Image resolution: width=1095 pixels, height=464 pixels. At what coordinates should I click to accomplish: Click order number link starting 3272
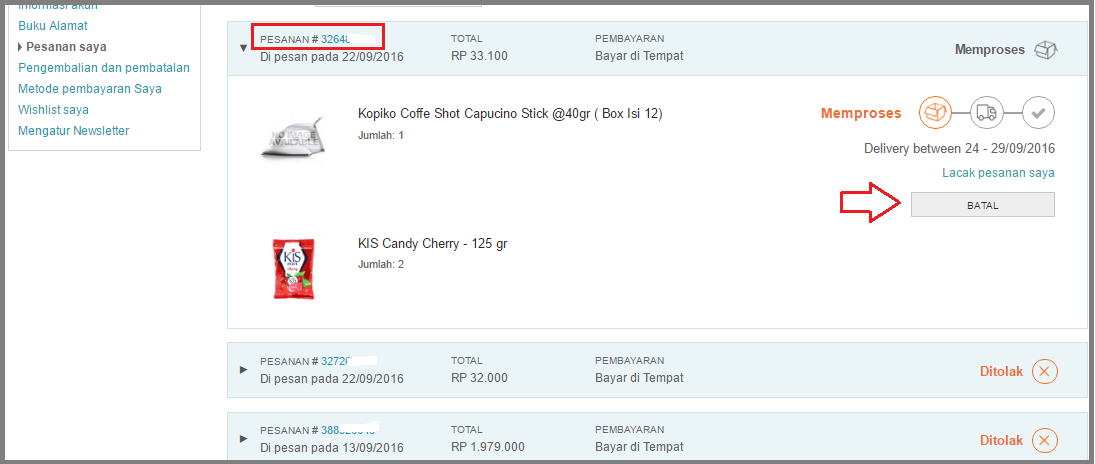[336, 361]
